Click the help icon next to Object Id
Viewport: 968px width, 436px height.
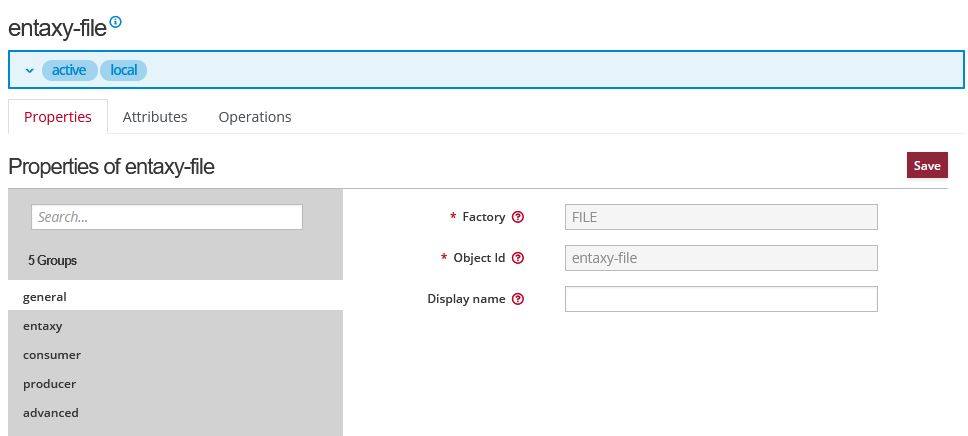(x=518, y=258)
